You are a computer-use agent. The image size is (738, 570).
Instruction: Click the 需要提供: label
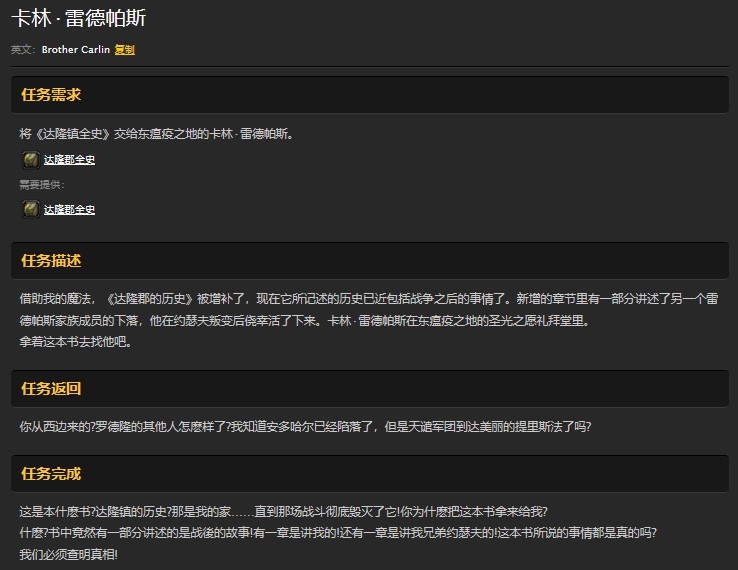coord(40,185)
